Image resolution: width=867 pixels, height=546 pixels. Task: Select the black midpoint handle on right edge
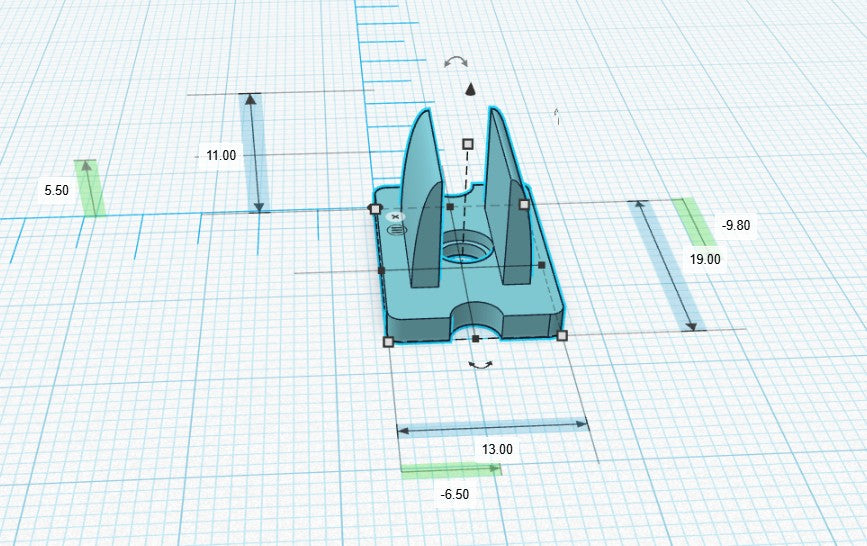pos(541,266)
